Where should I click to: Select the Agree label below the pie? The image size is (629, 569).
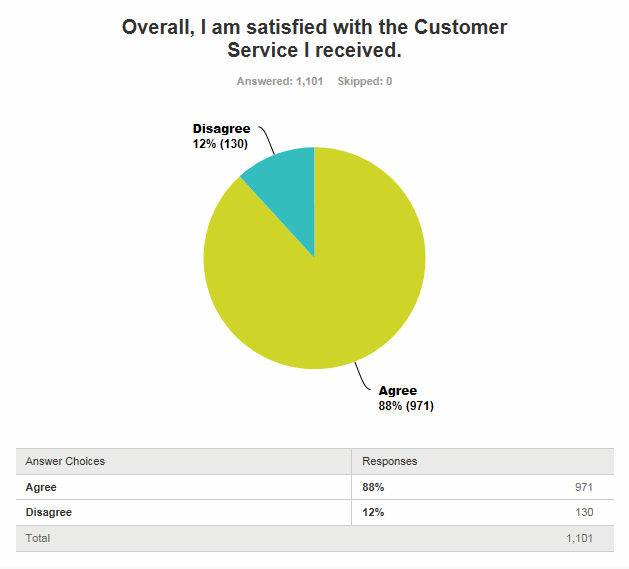[397, 391]
